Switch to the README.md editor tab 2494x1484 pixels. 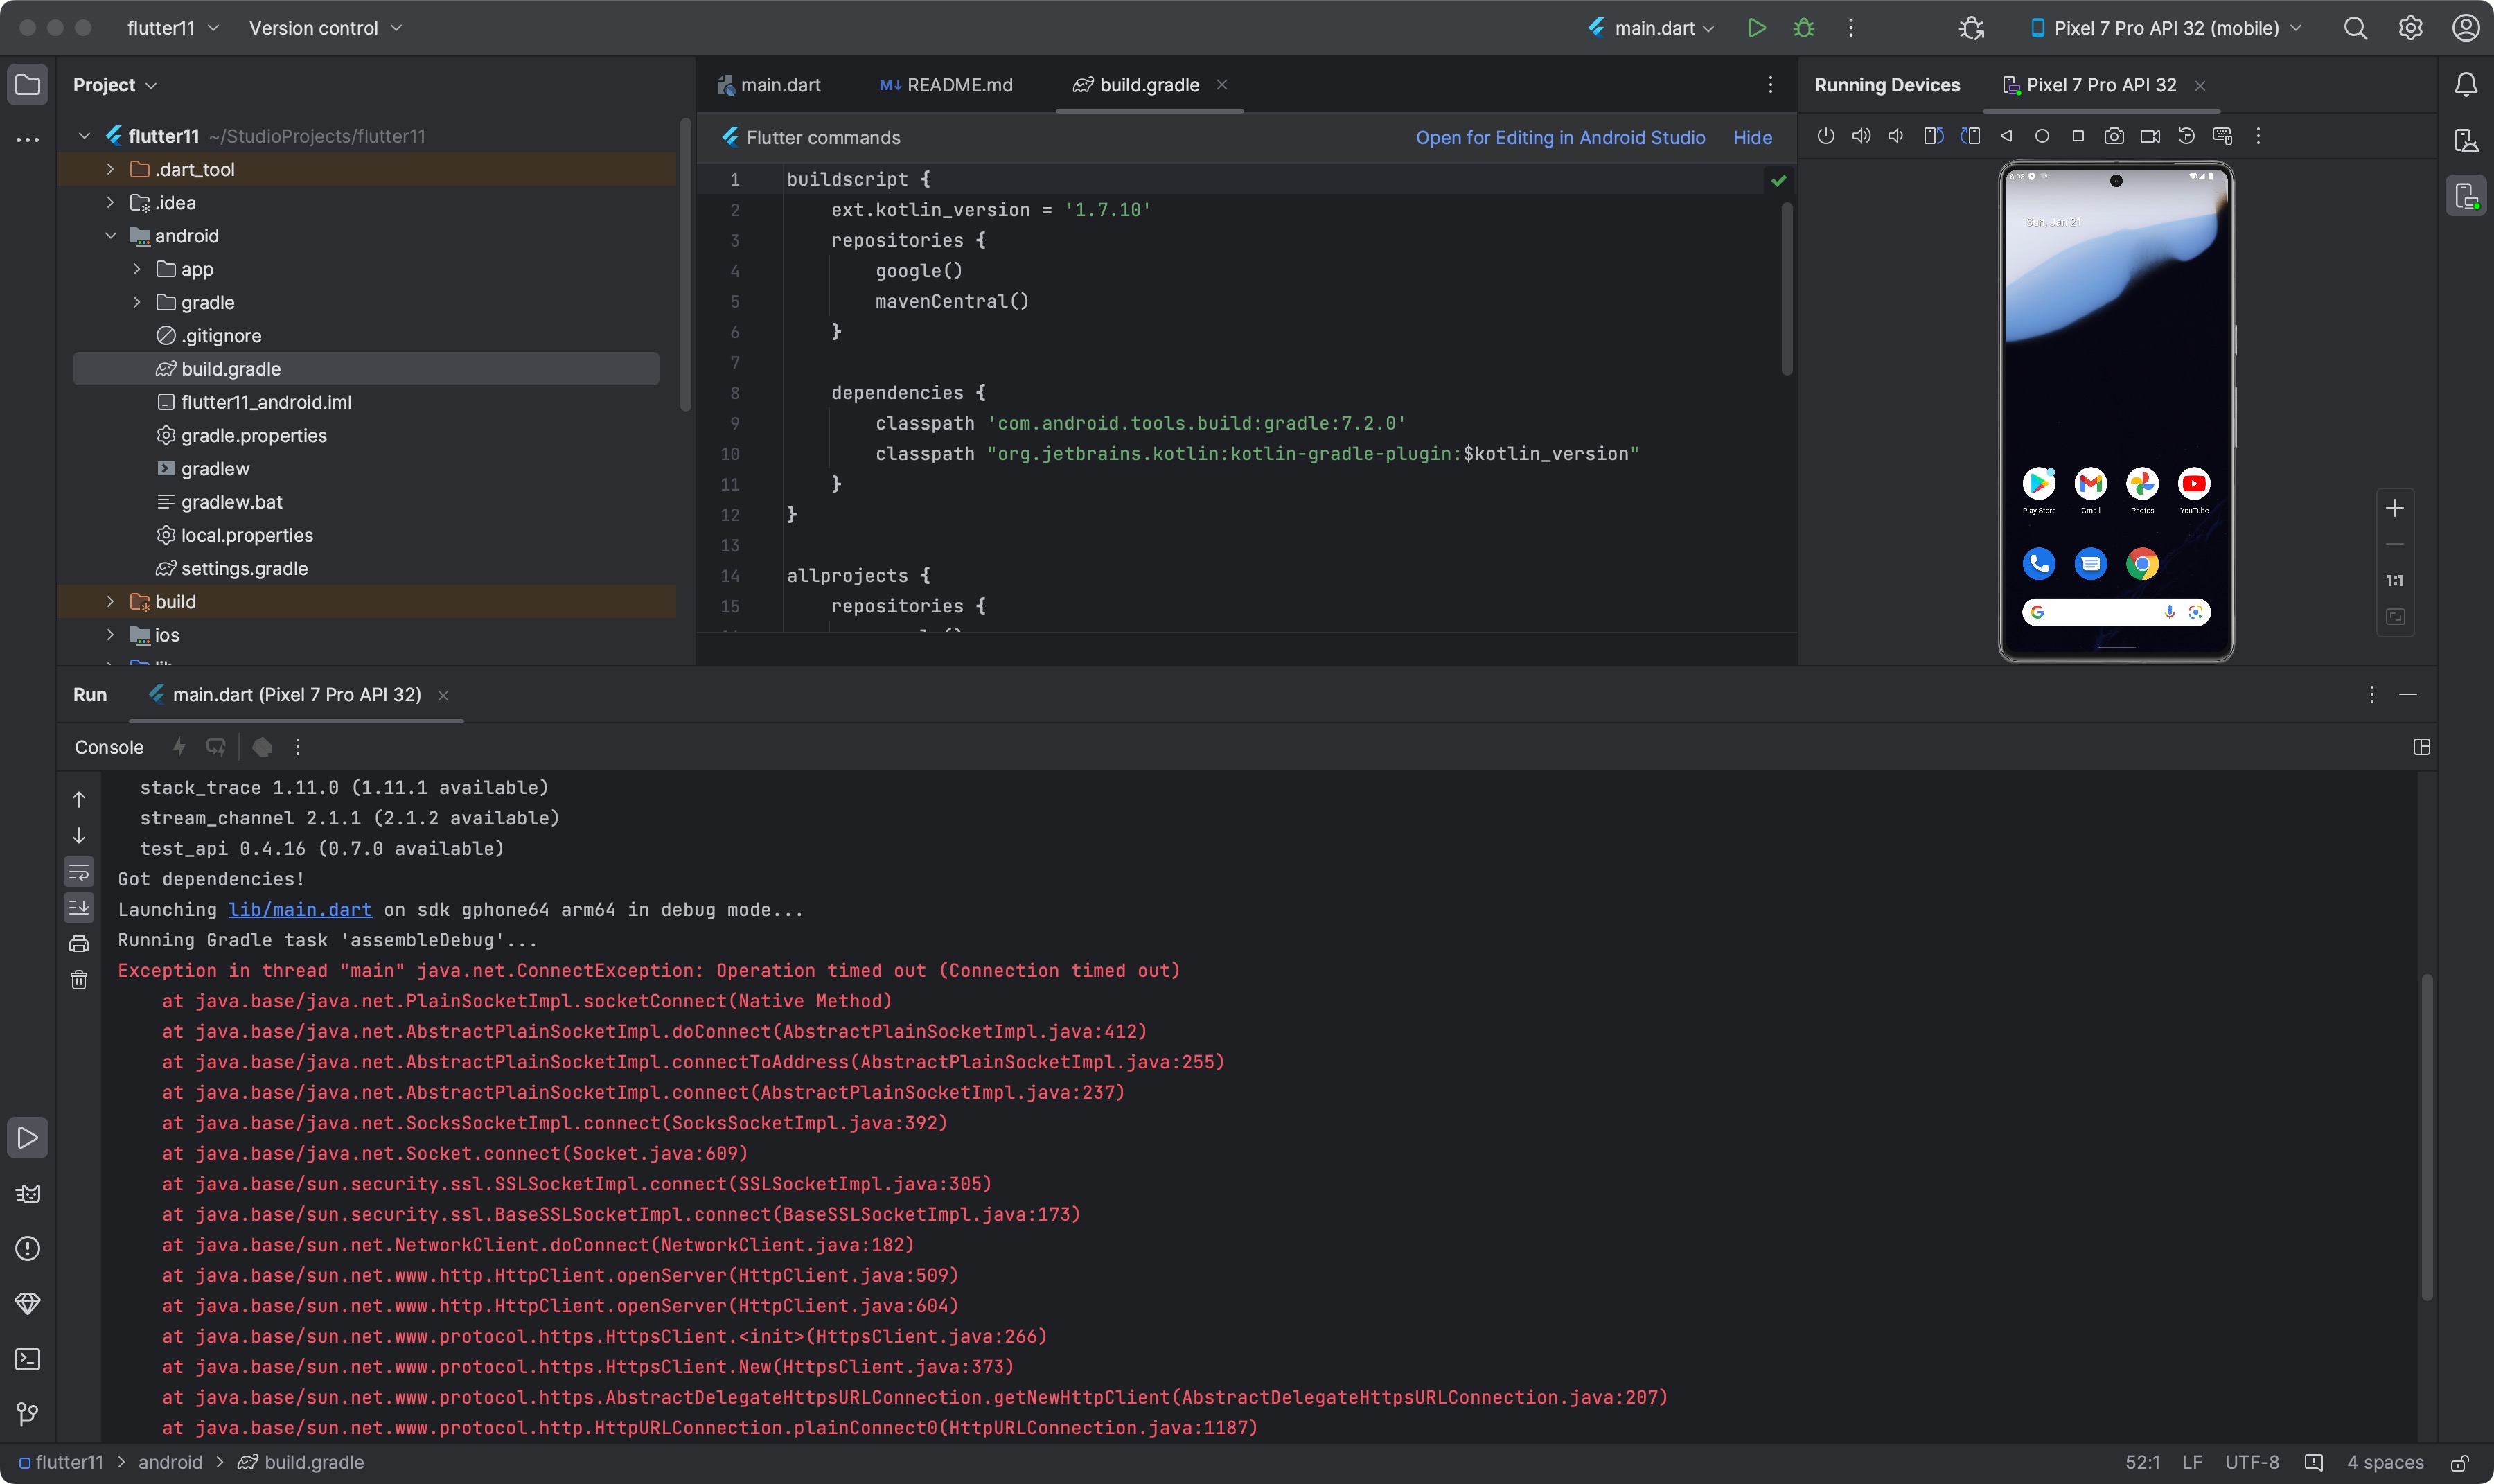(x=946, y=85)
